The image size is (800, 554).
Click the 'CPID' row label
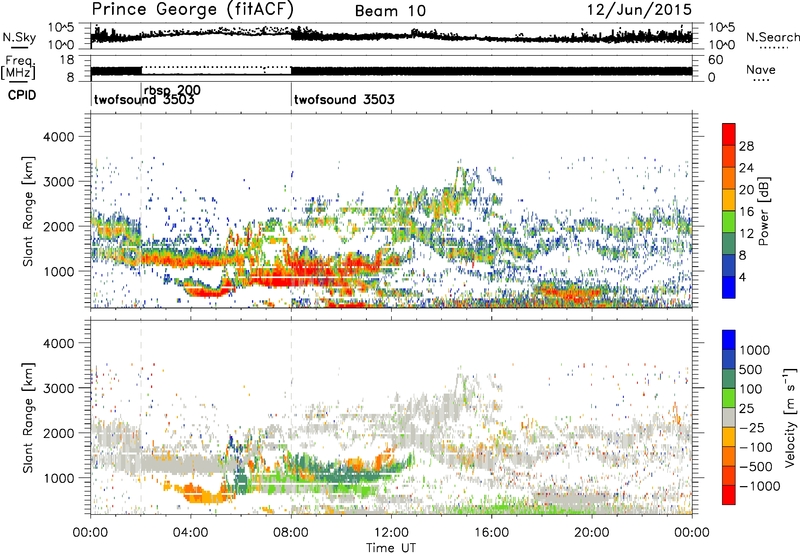coord(22,95)
